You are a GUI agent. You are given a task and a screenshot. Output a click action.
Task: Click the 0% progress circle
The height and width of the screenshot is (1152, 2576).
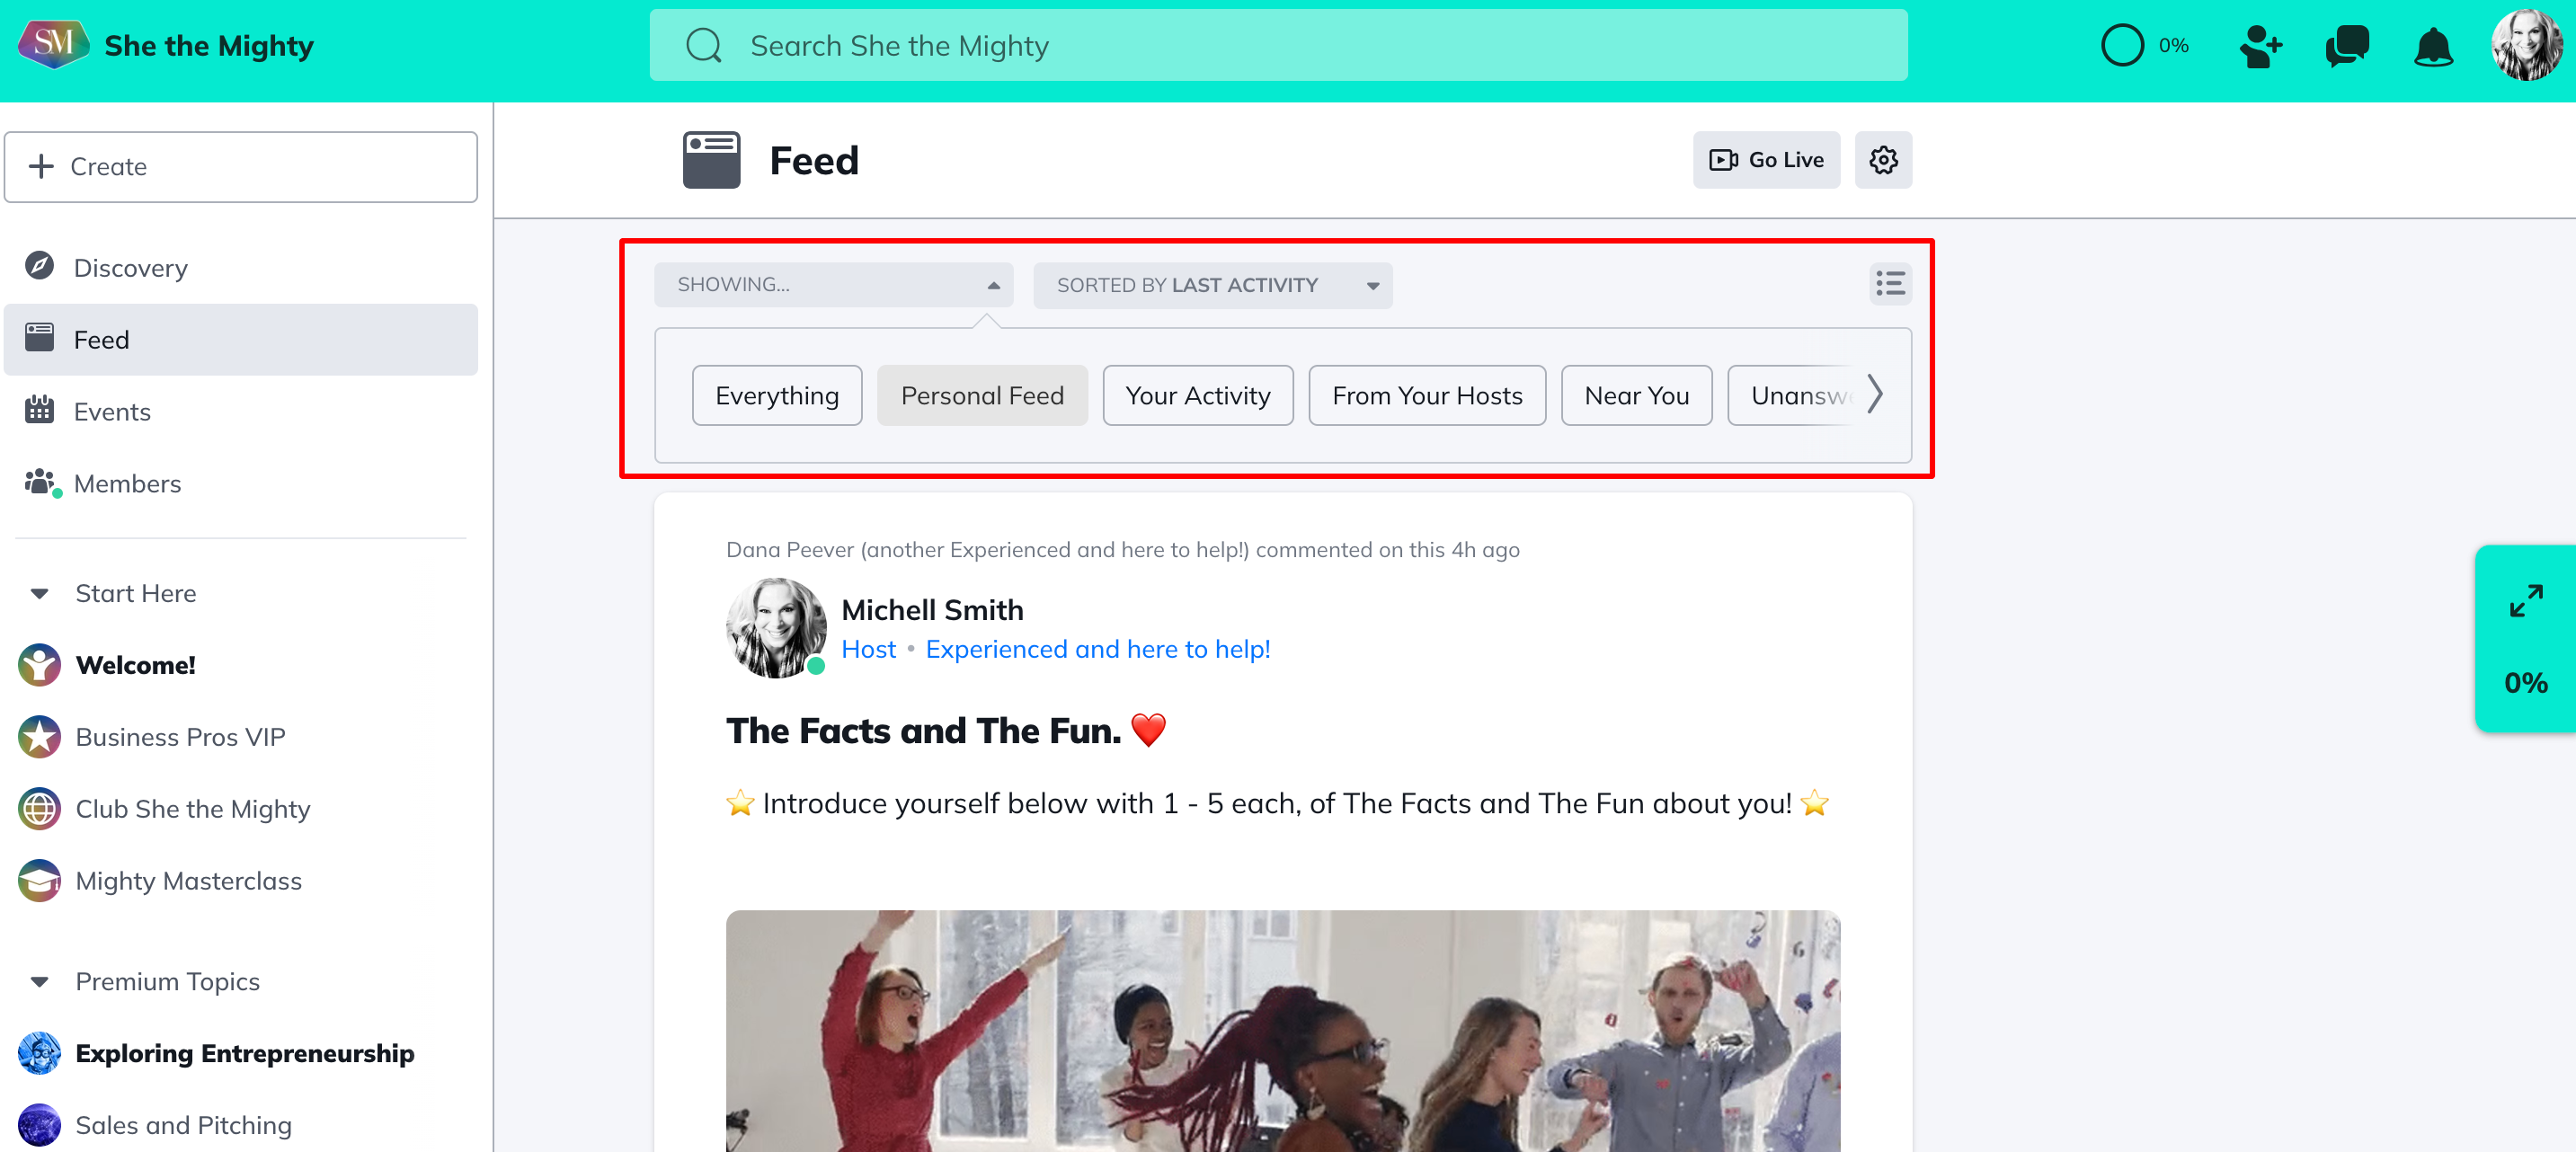2122,46
